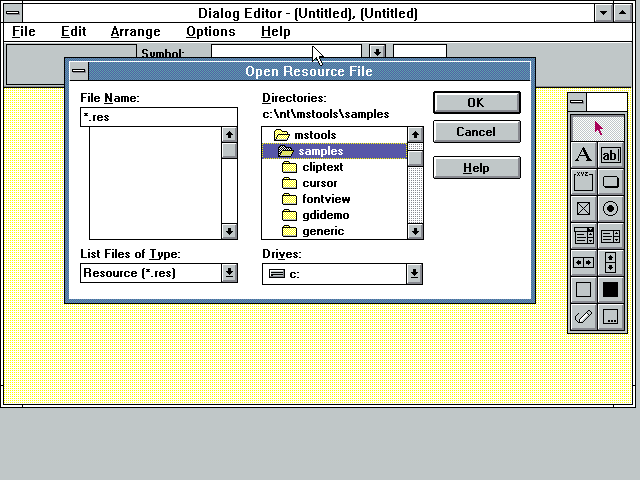The image size is (640, 480).
Task: Select the pointer tool in the toolbox
Action: tap(598, 128)
